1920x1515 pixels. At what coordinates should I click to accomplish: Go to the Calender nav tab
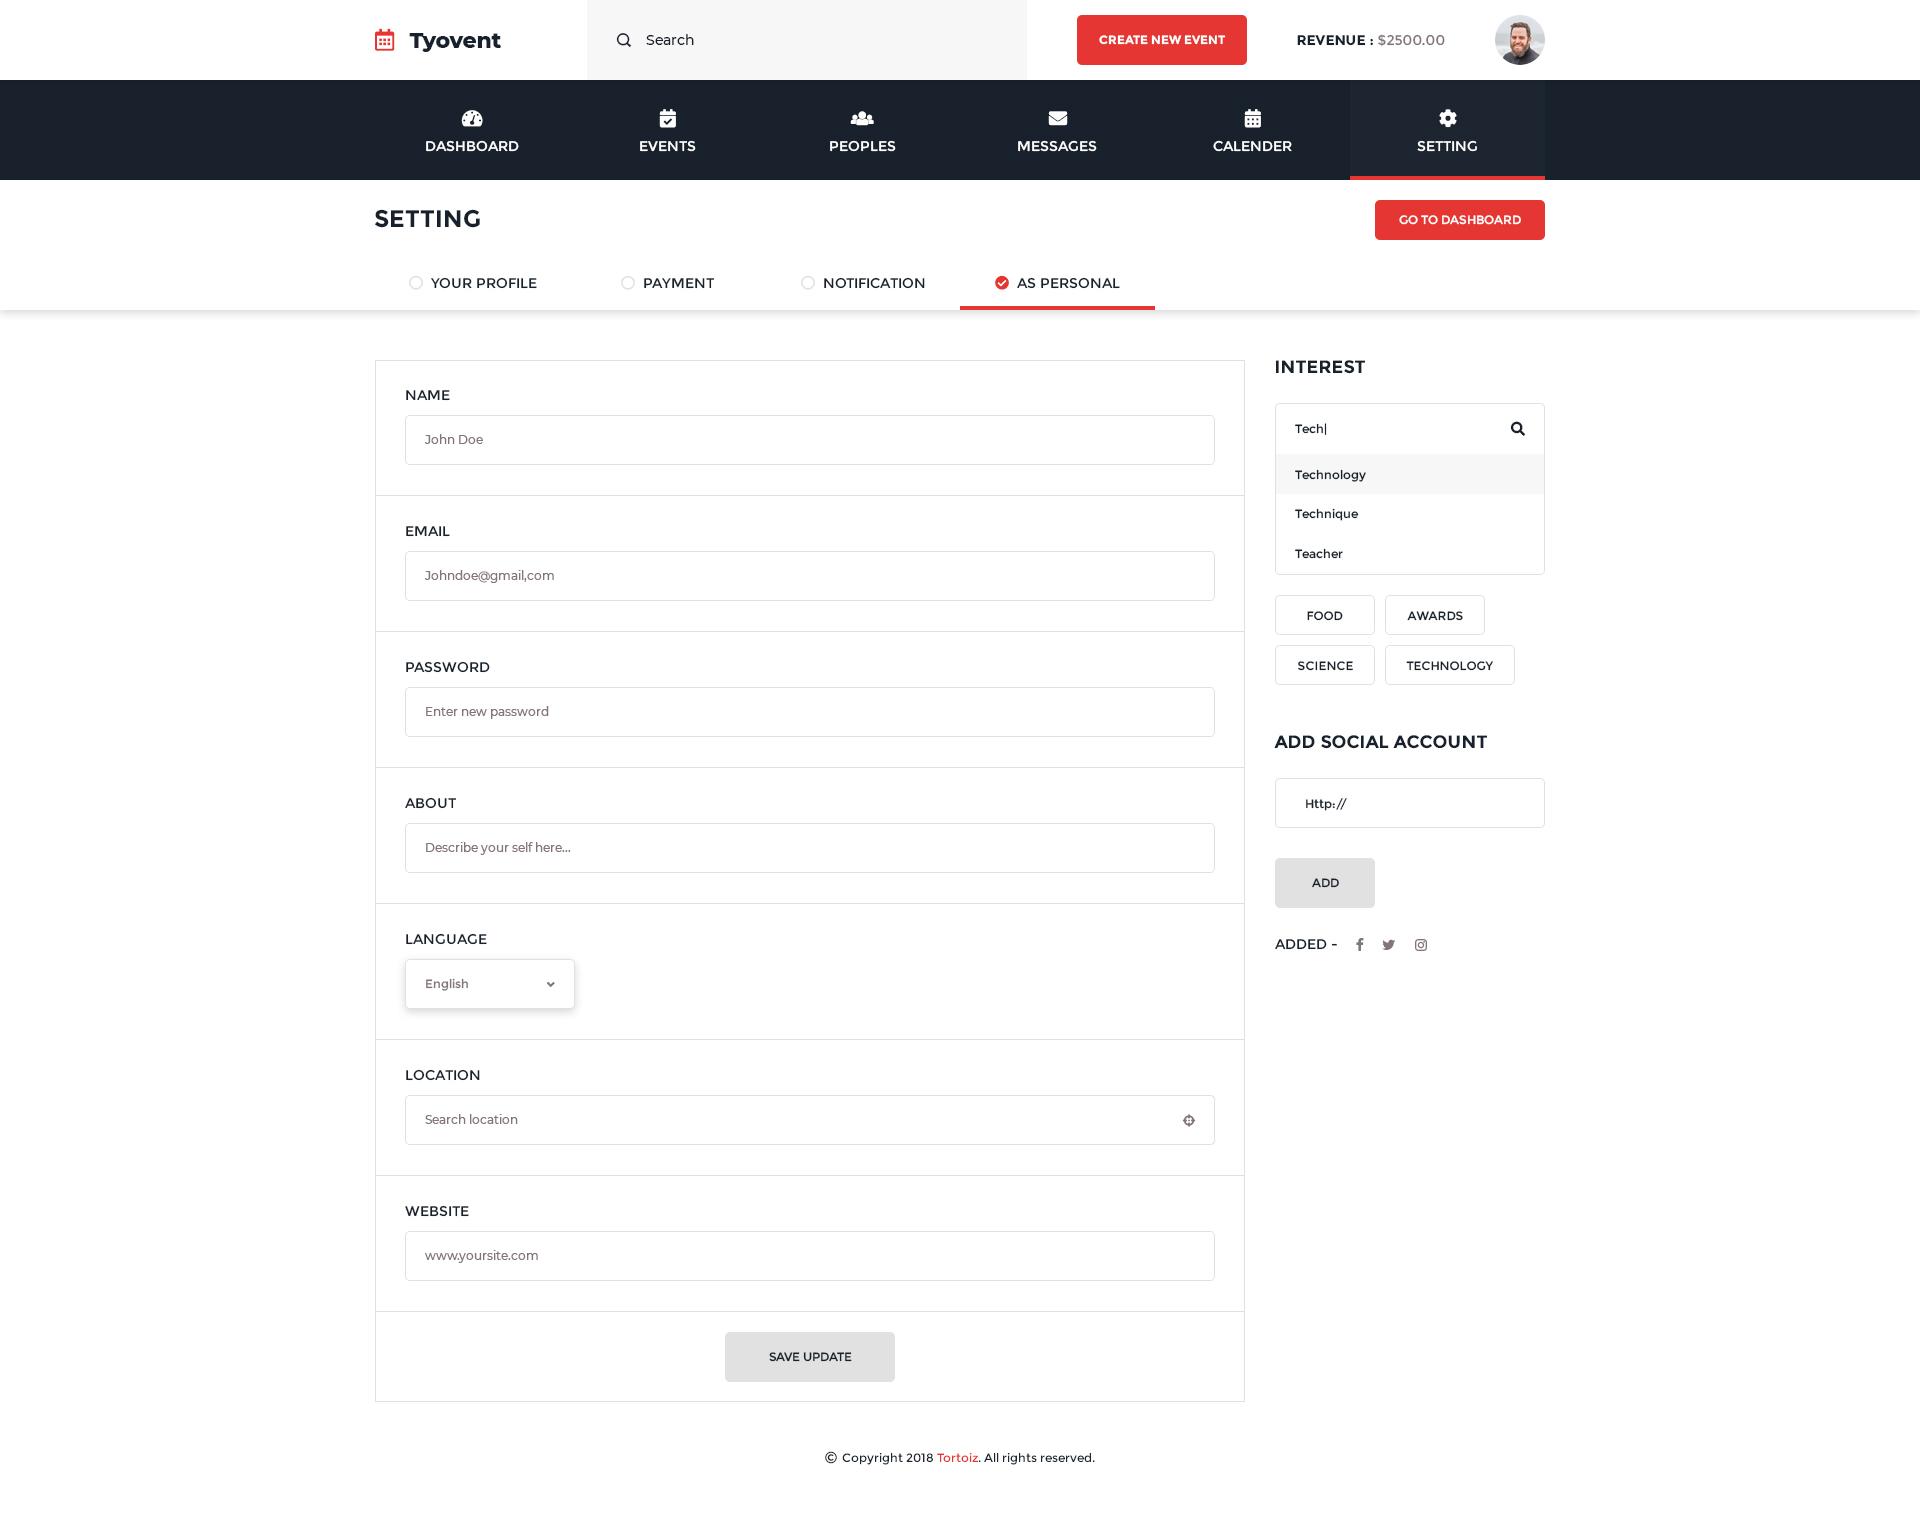pyautogui.click(x=1252, y=130)
